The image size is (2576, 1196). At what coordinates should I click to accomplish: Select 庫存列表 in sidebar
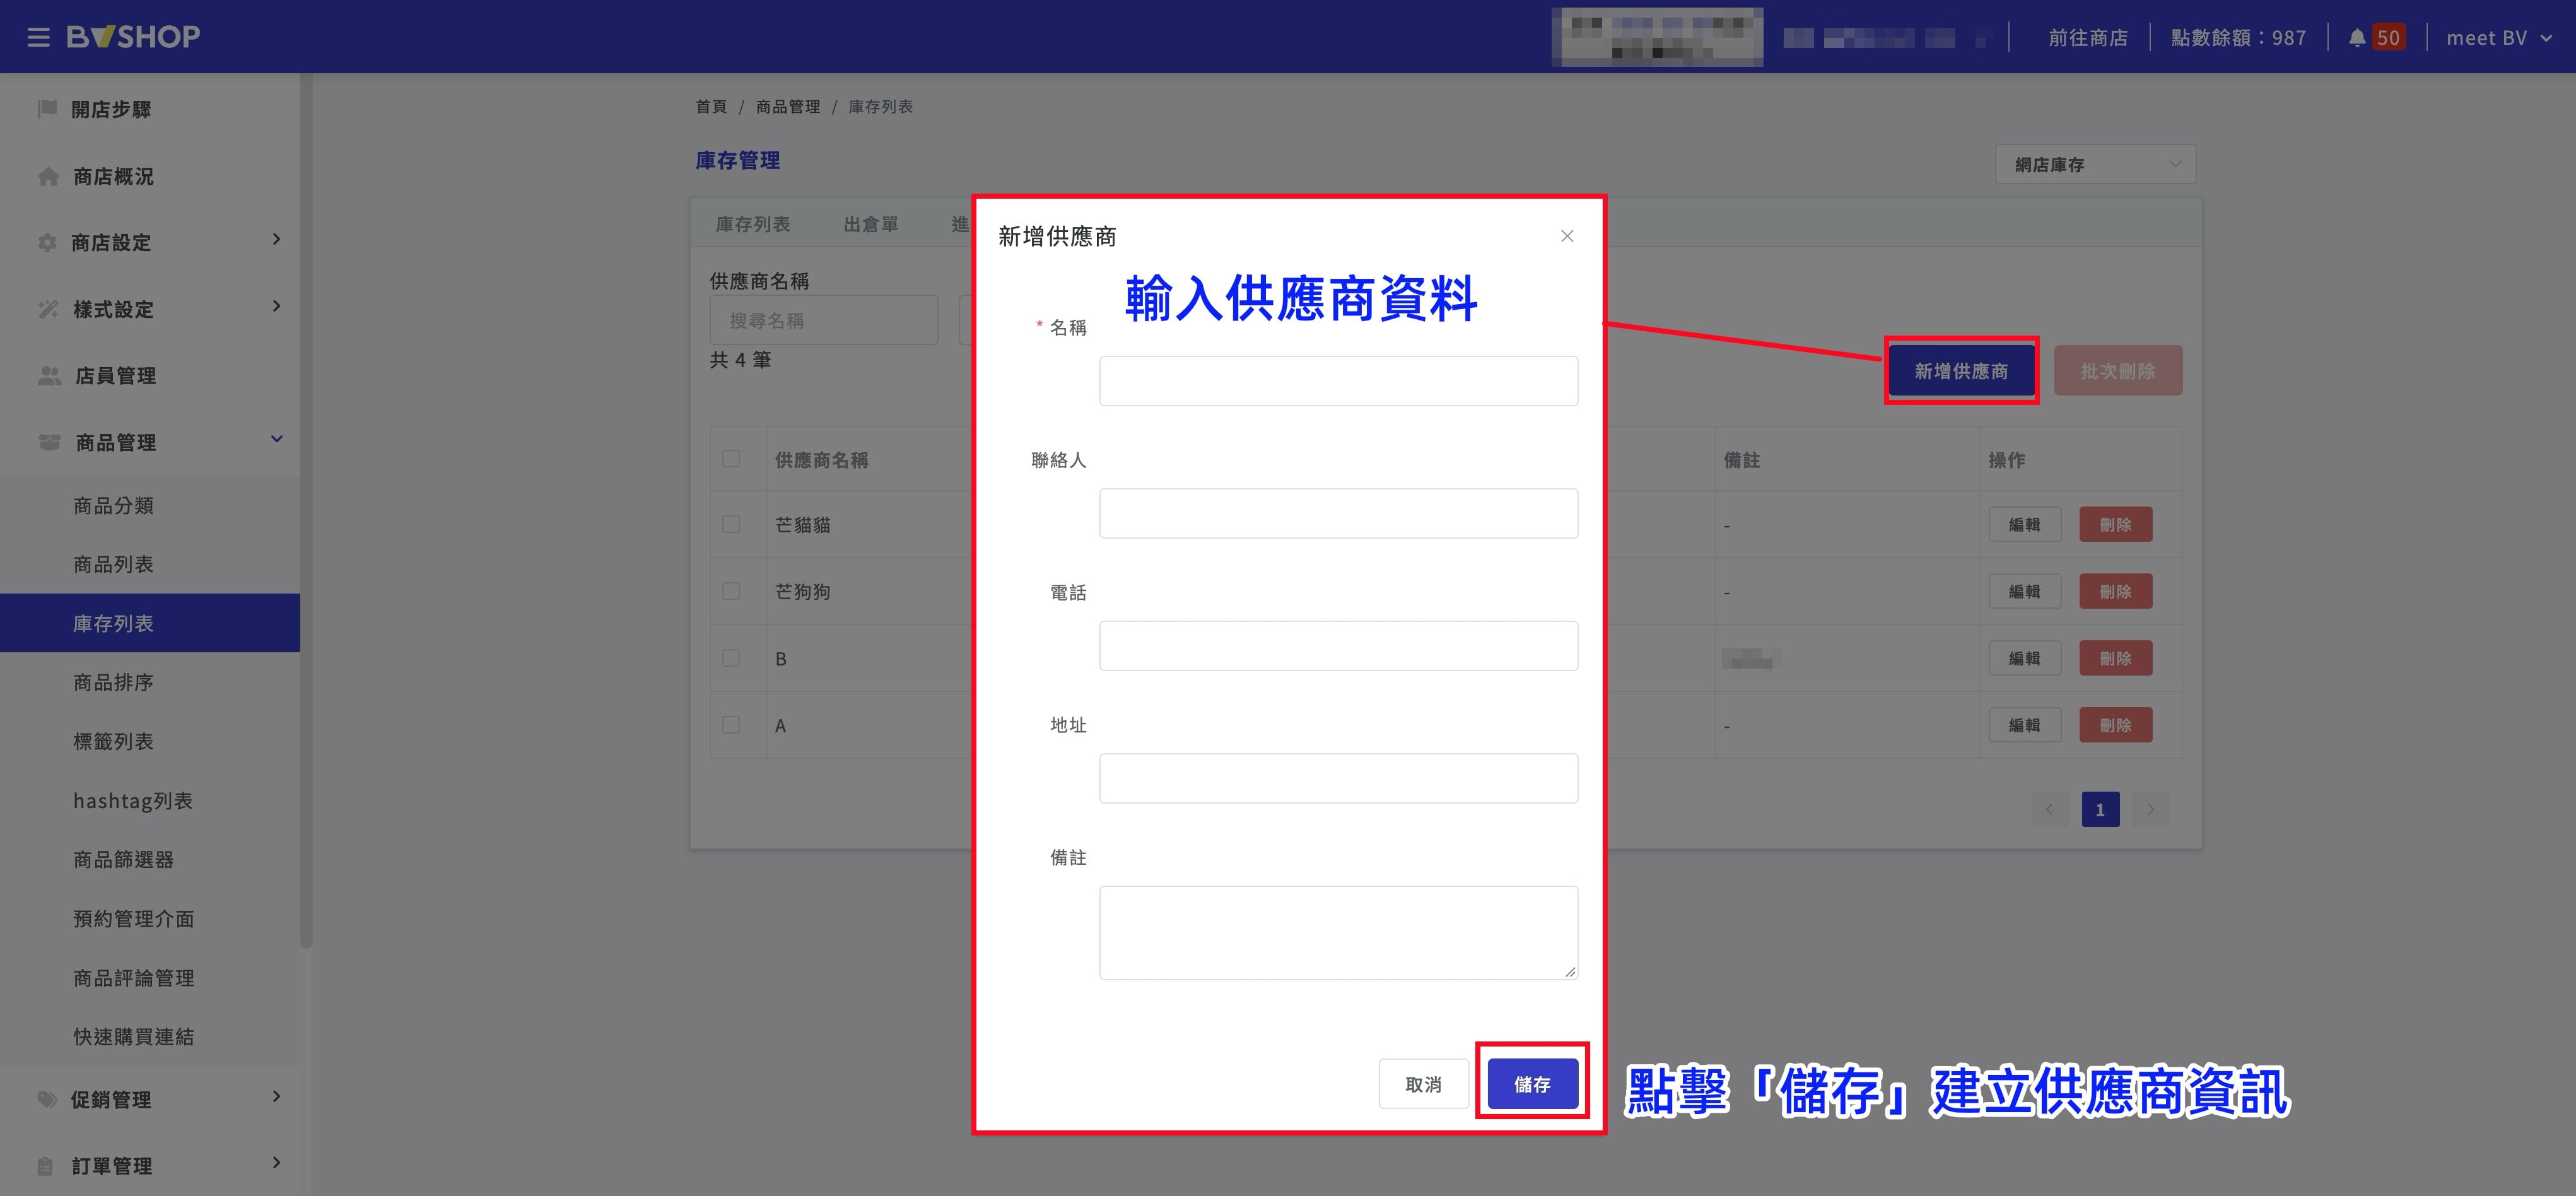pyautogui.click(x=150, y=623)
